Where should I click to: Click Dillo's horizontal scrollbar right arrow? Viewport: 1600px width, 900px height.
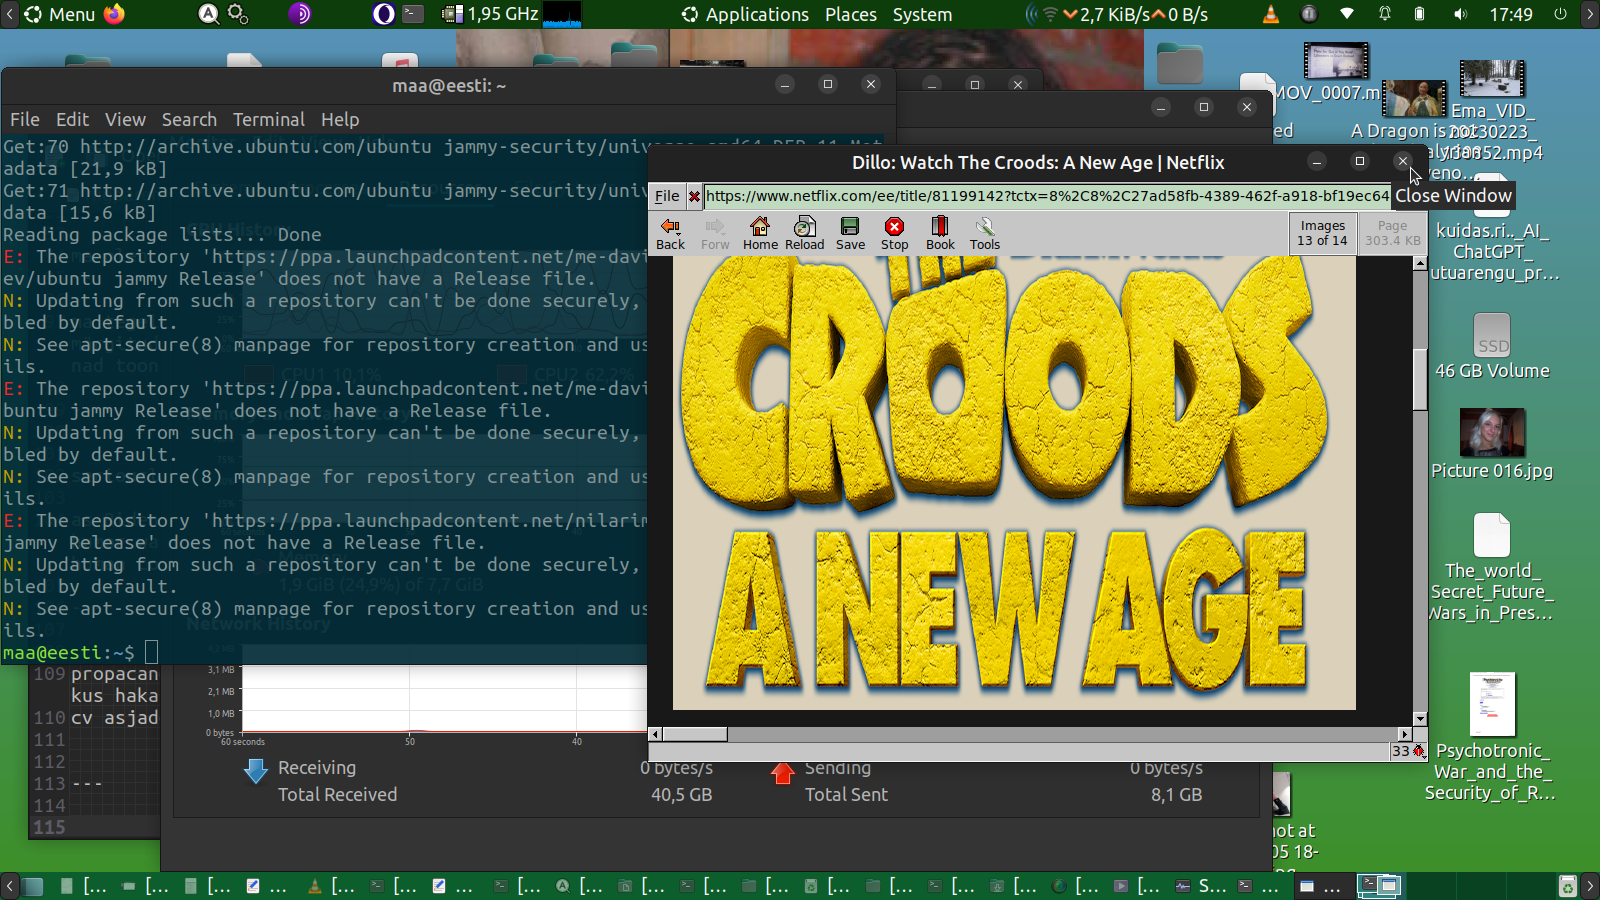pyautogui.click(x=1404, y=734)
